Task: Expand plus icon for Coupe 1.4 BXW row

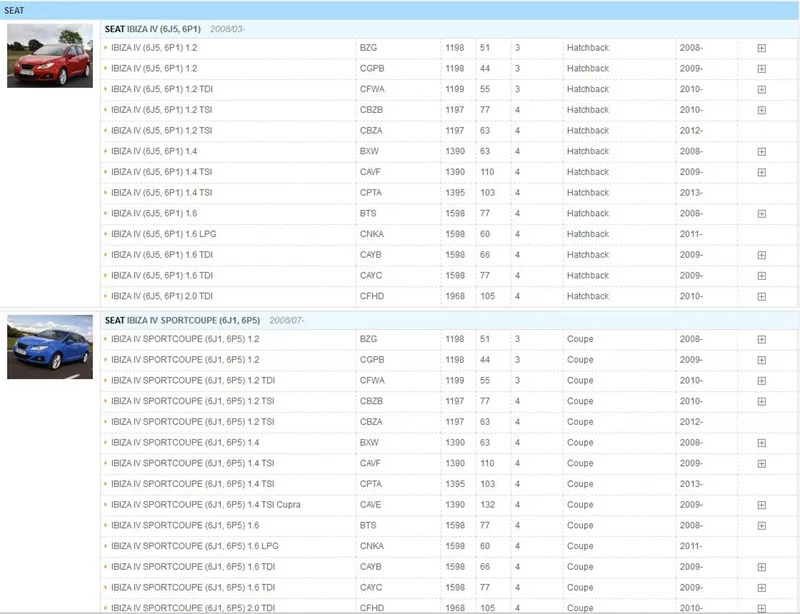Action: point(761,443)
